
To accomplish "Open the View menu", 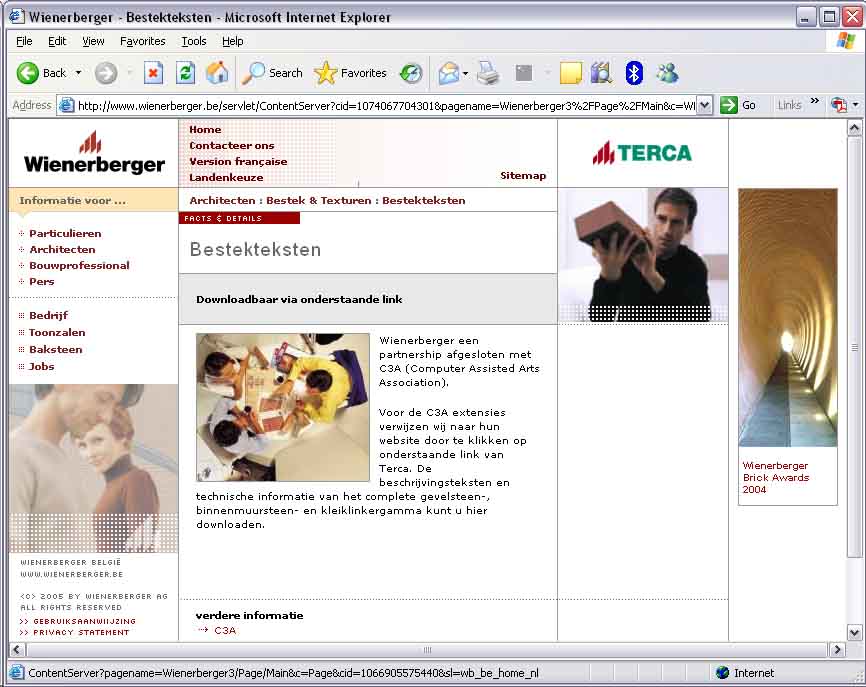I will [x=93, y=41].
